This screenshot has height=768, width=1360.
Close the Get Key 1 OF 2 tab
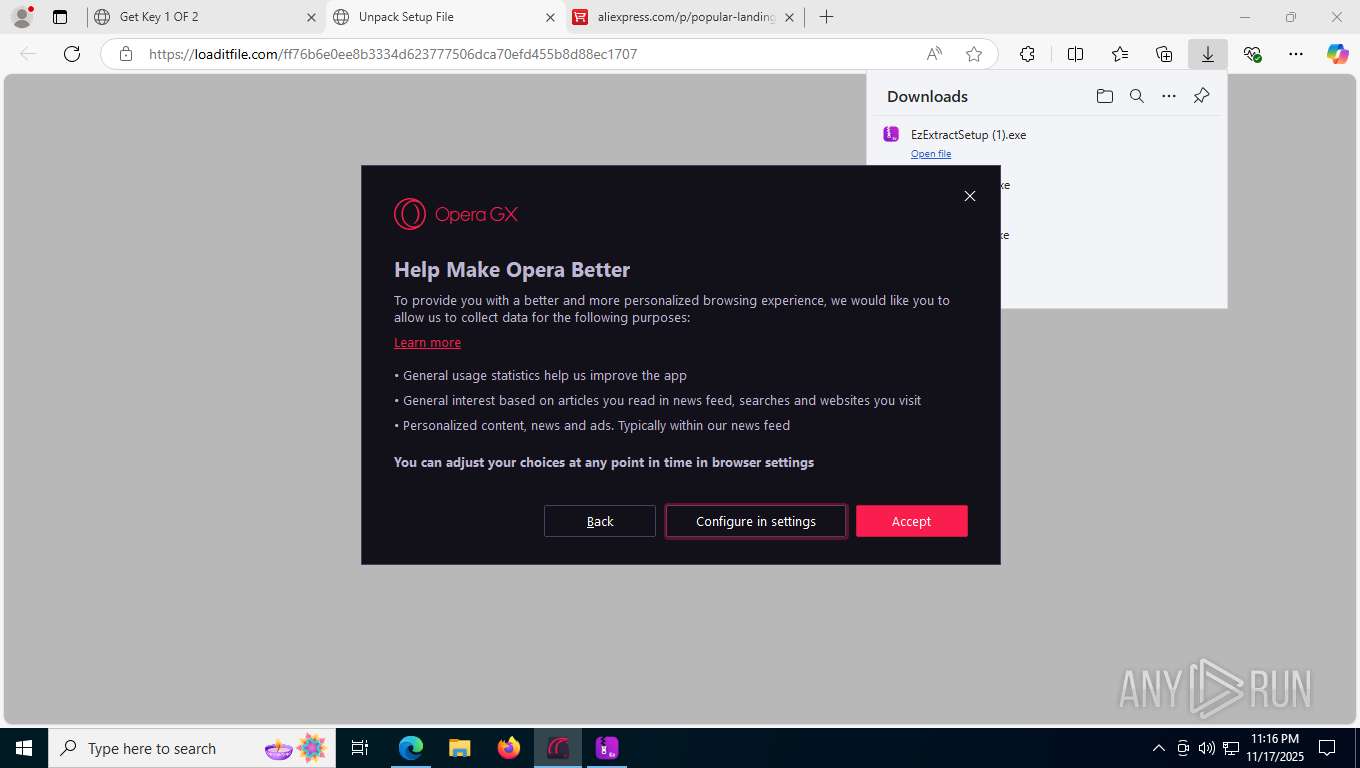coord(311,17)
